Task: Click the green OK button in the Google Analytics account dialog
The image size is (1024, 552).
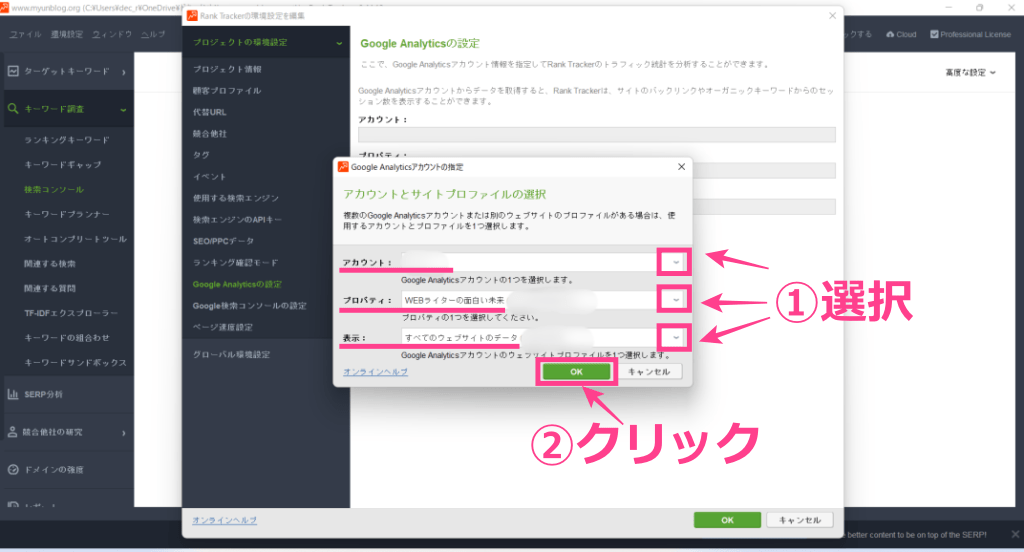Action: click(576, 372)
